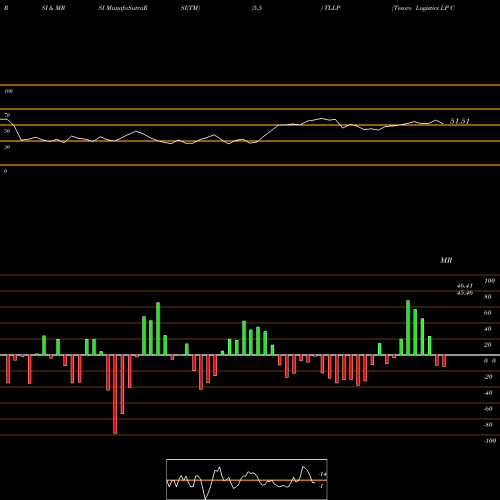
Task: Click the '(5,5' parameter text
Action: pos(257,8)
